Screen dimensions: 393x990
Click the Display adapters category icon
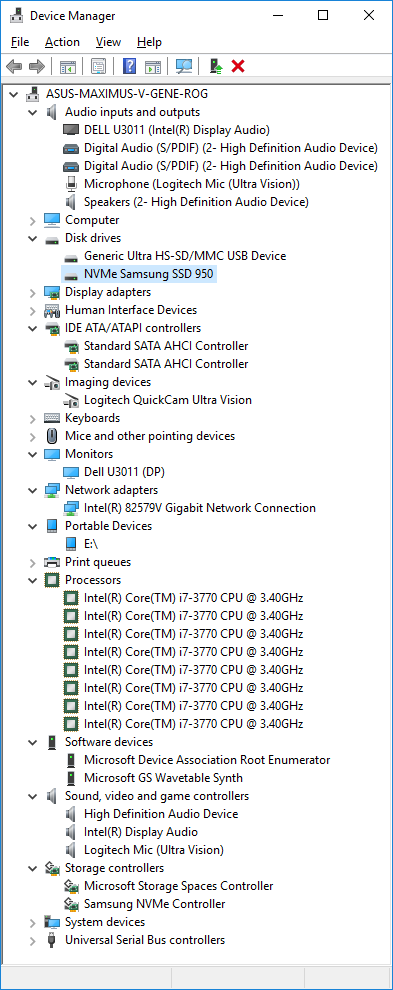[52, 292]
